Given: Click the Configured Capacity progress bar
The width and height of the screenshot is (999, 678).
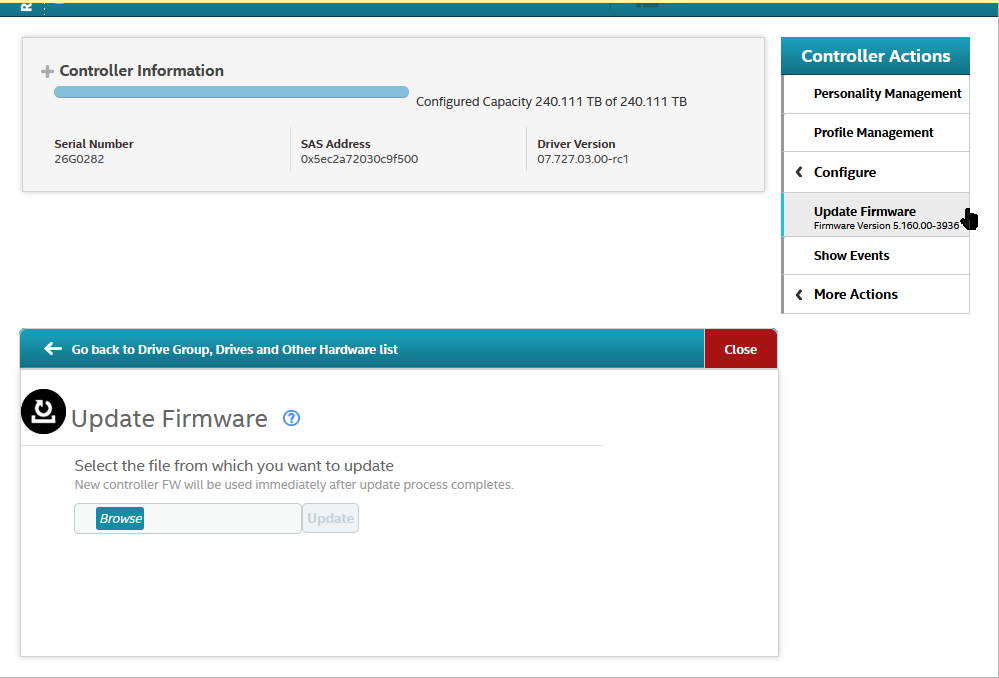Looking at the screenshot, I should pos(231,92).
